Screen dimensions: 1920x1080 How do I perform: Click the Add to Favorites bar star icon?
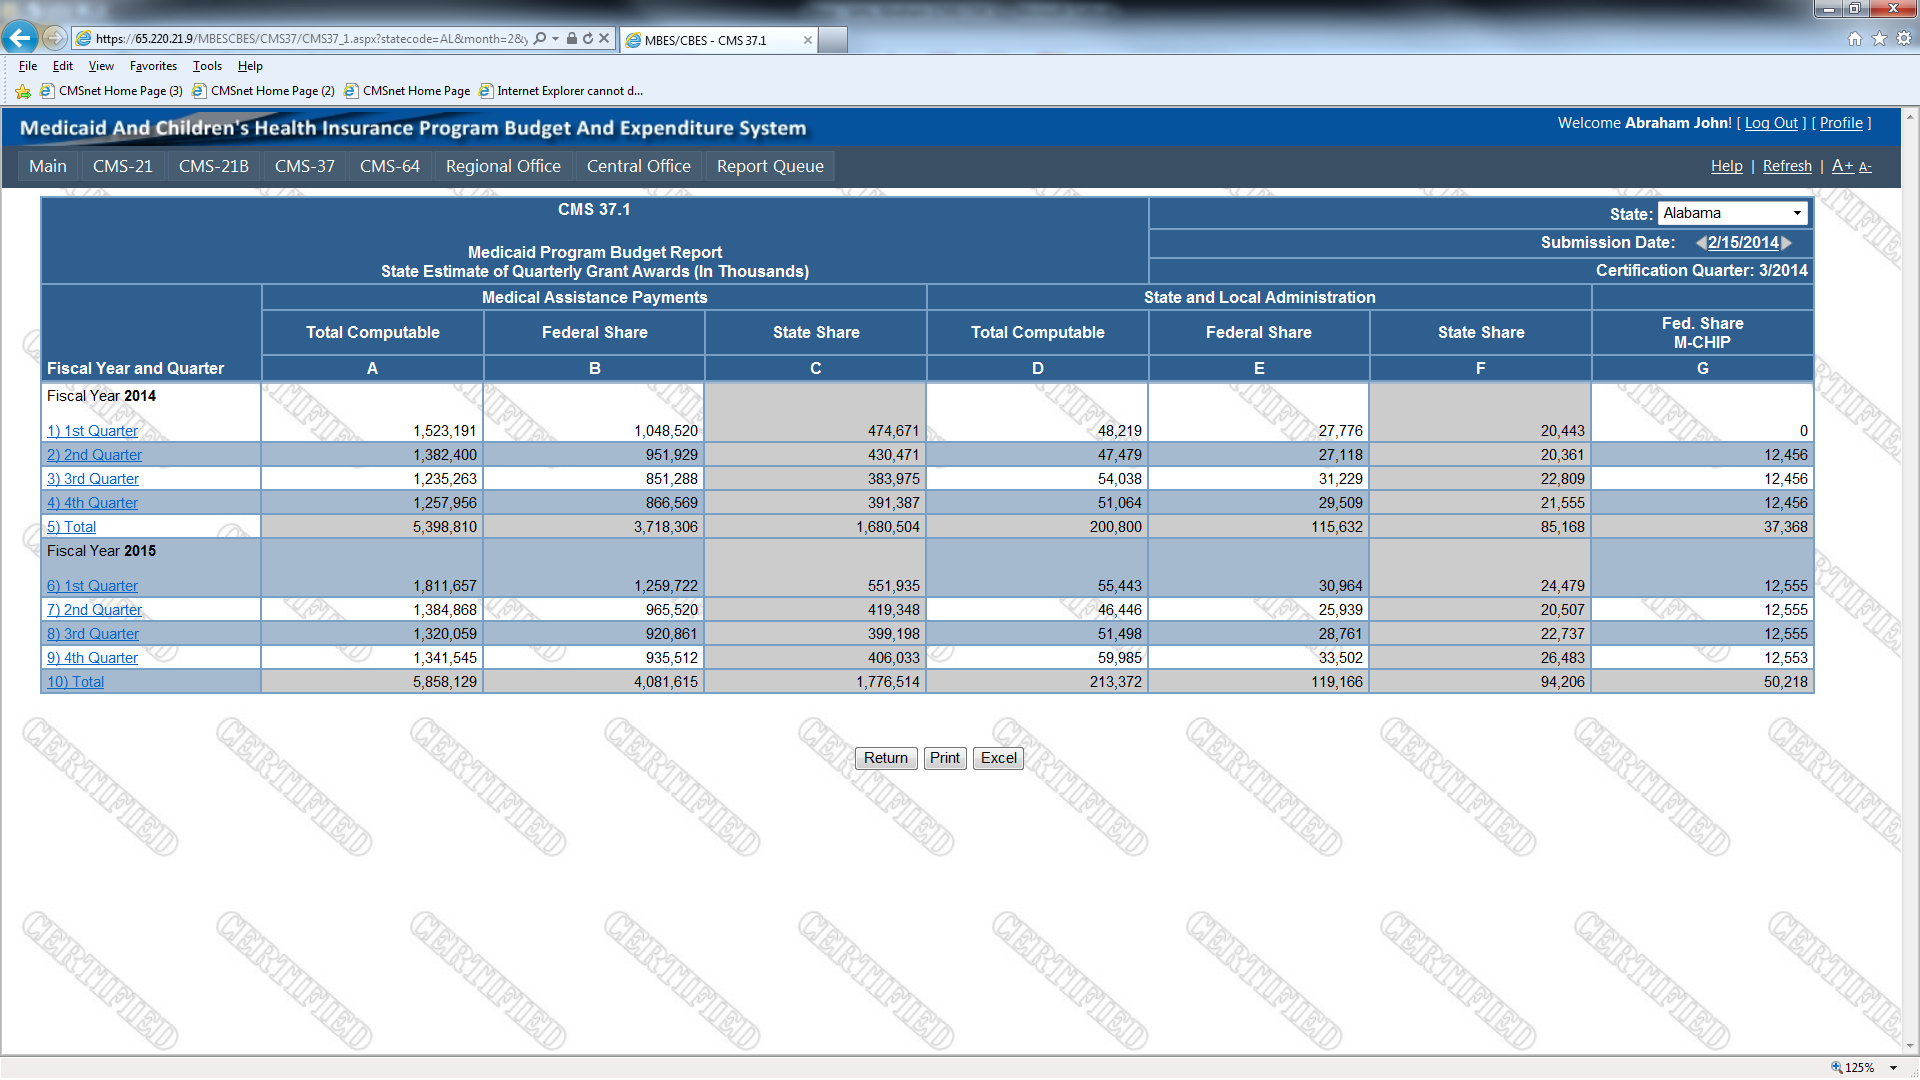click(23, 91)
